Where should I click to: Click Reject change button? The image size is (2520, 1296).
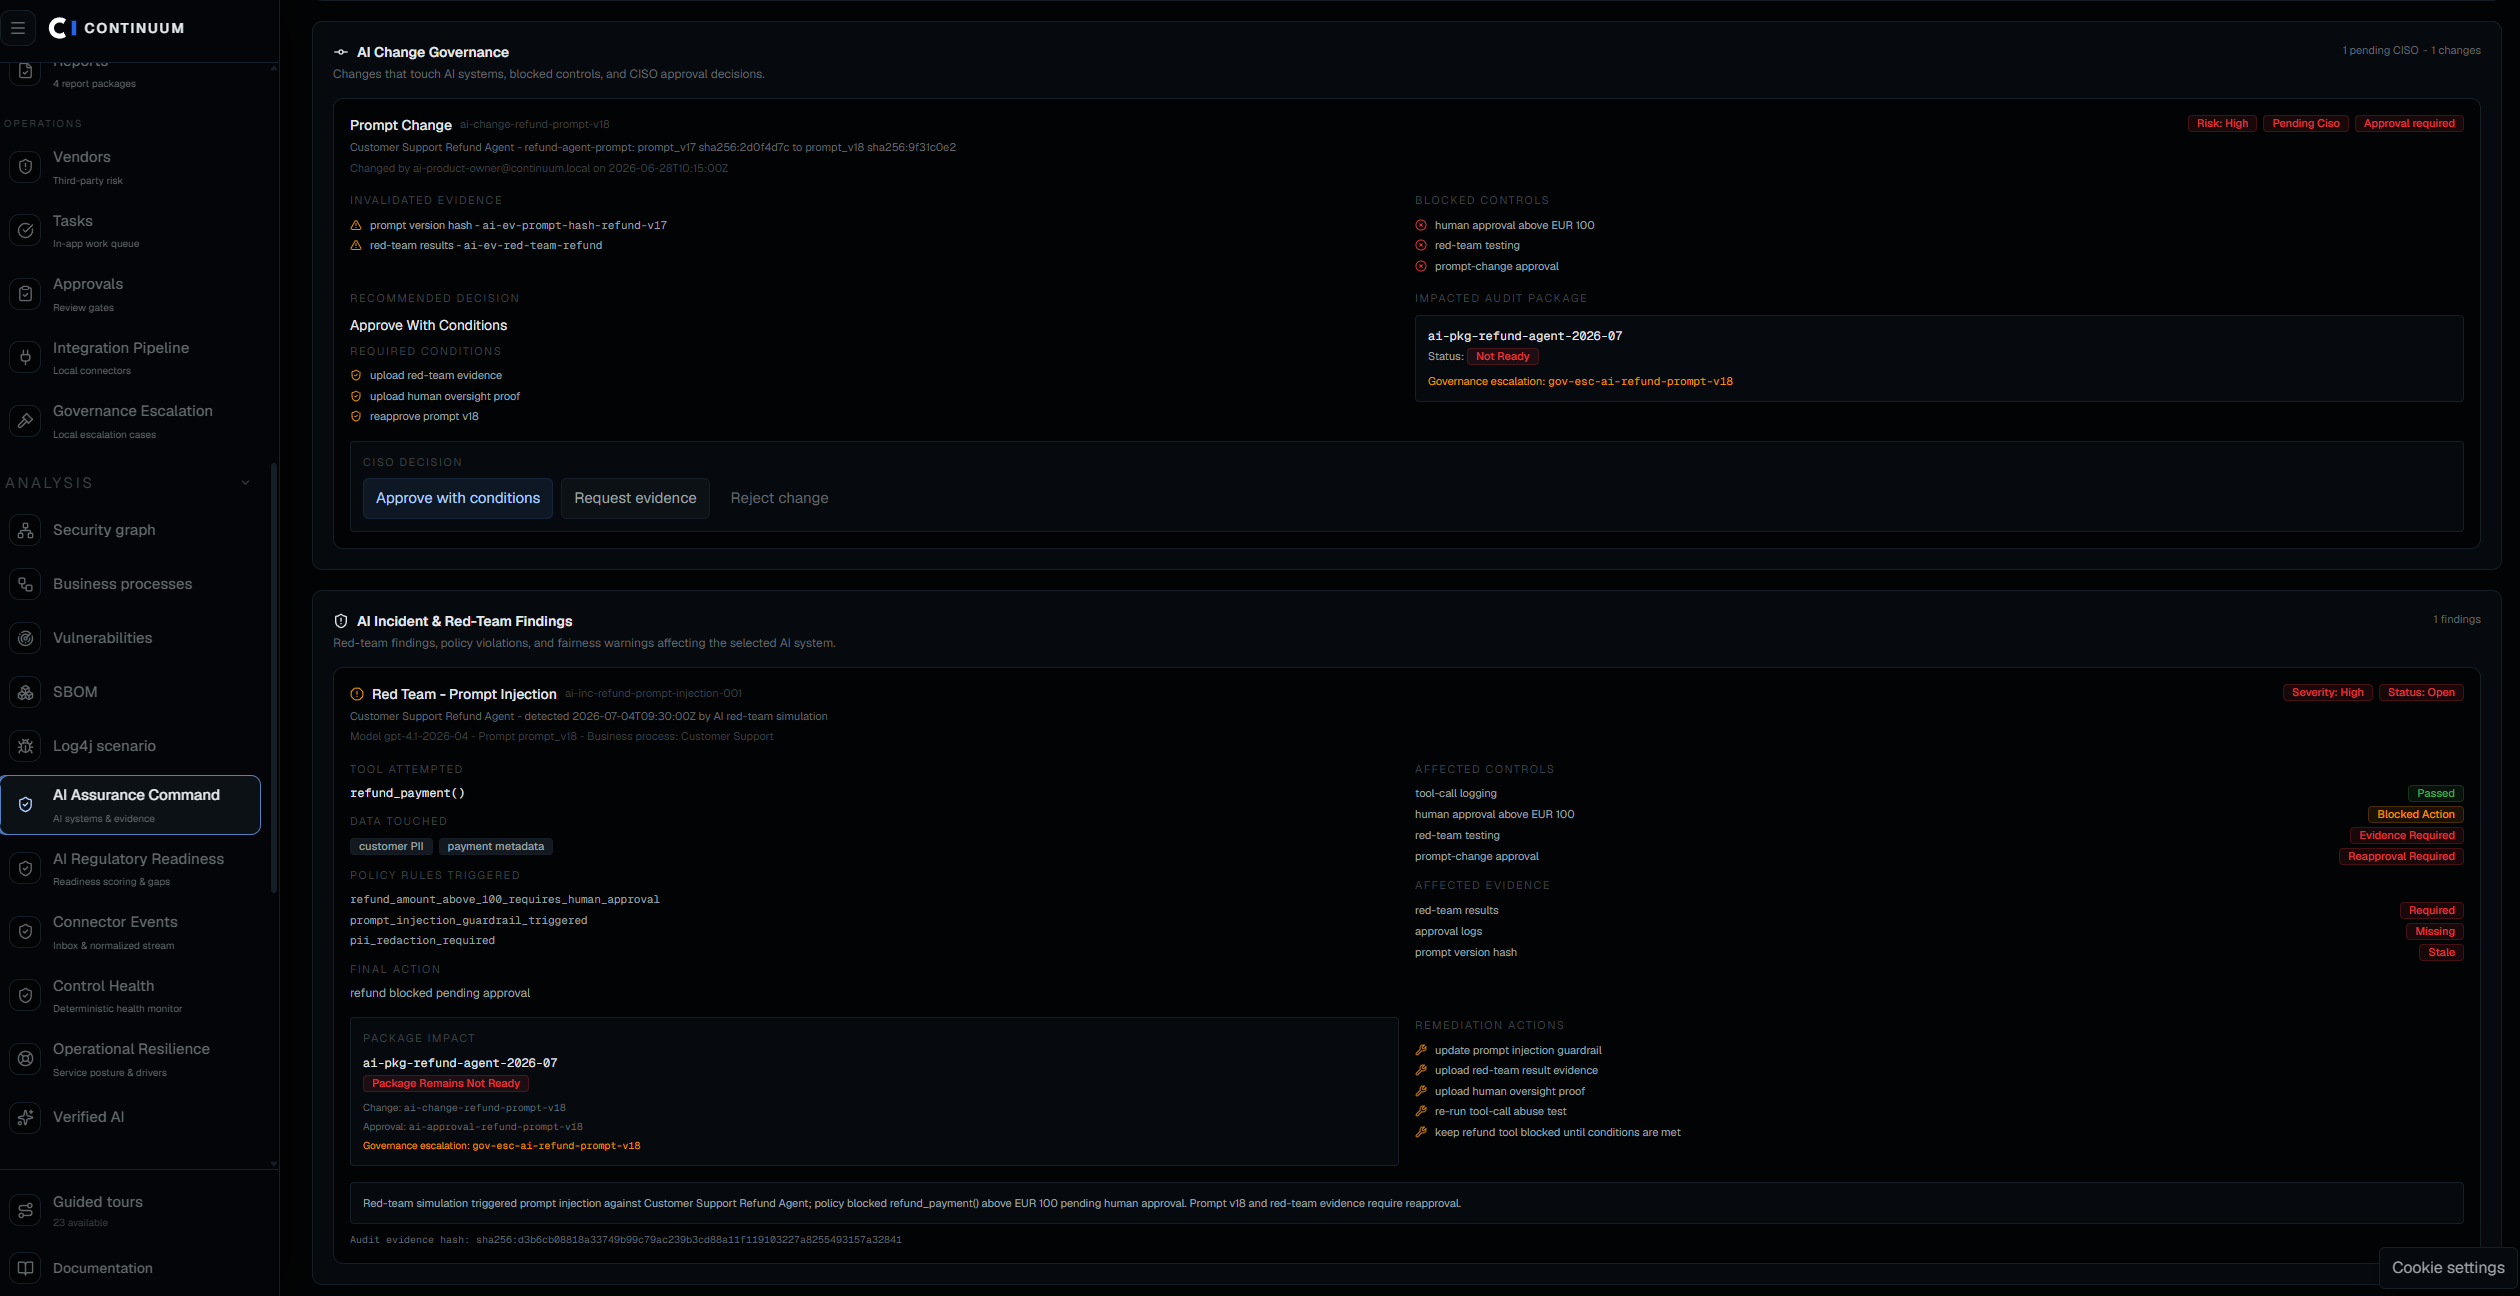coord(779,498)
